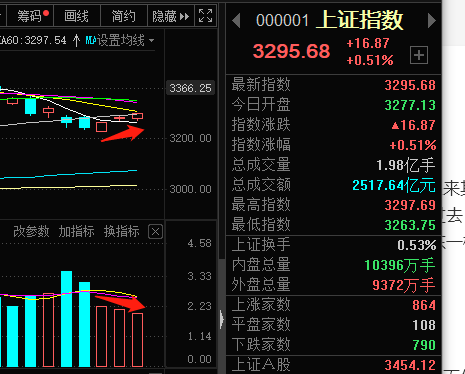
Task: Click the 上证换手 value 0.53%
Action: coord(417,245)
